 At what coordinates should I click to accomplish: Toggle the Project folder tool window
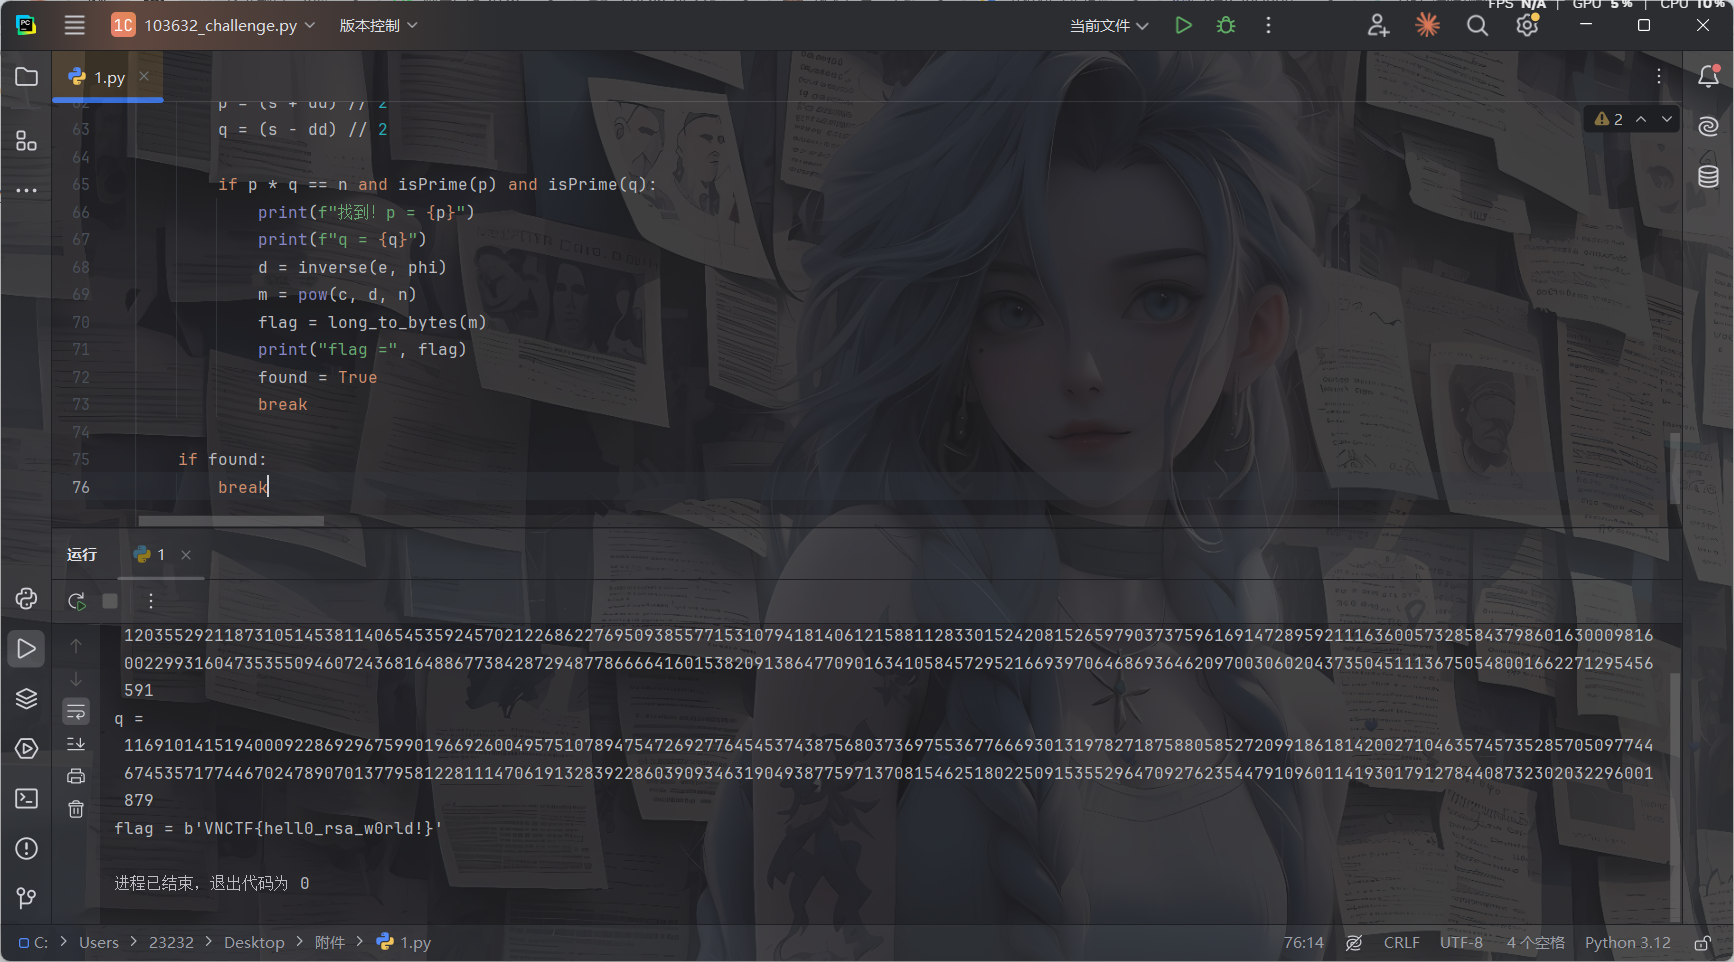pos(27,77)
